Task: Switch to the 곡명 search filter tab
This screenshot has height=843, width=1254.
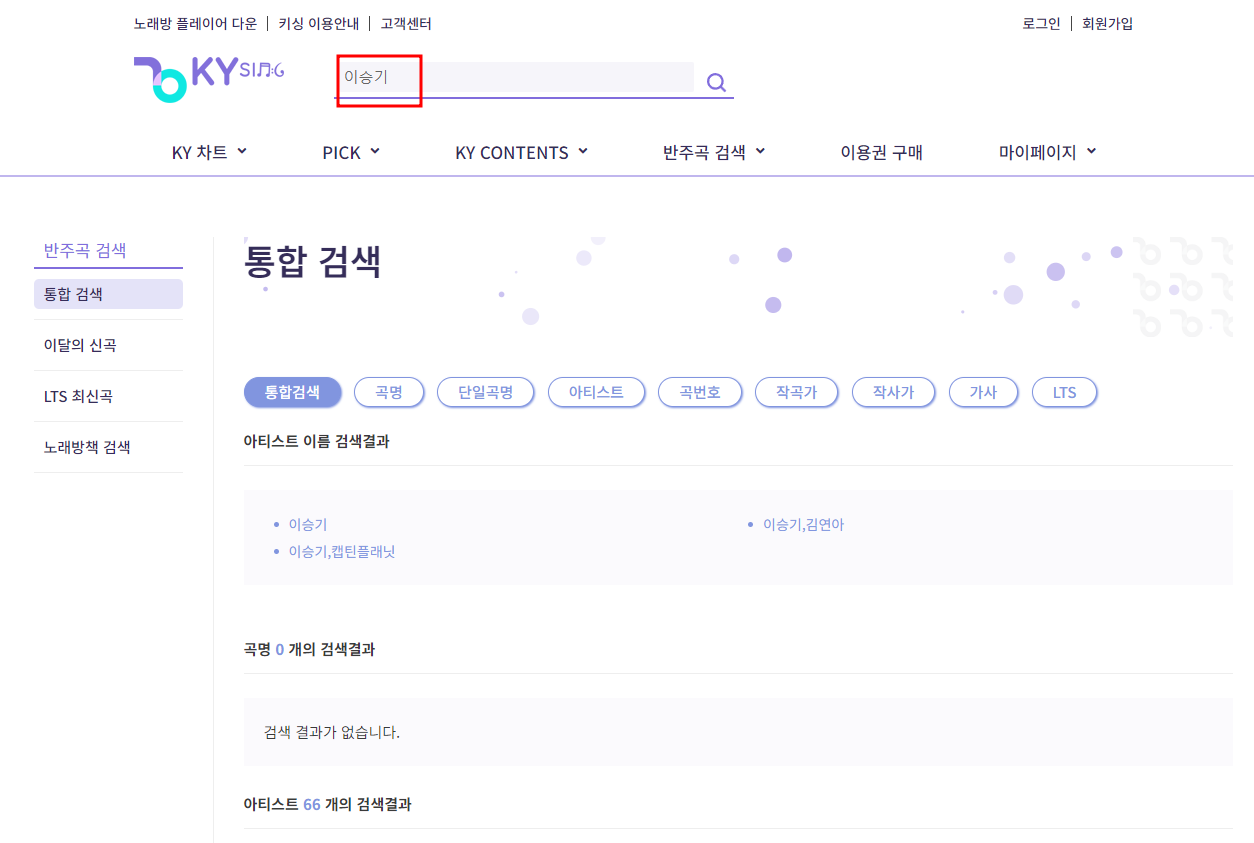Action: tap(389, 392)
